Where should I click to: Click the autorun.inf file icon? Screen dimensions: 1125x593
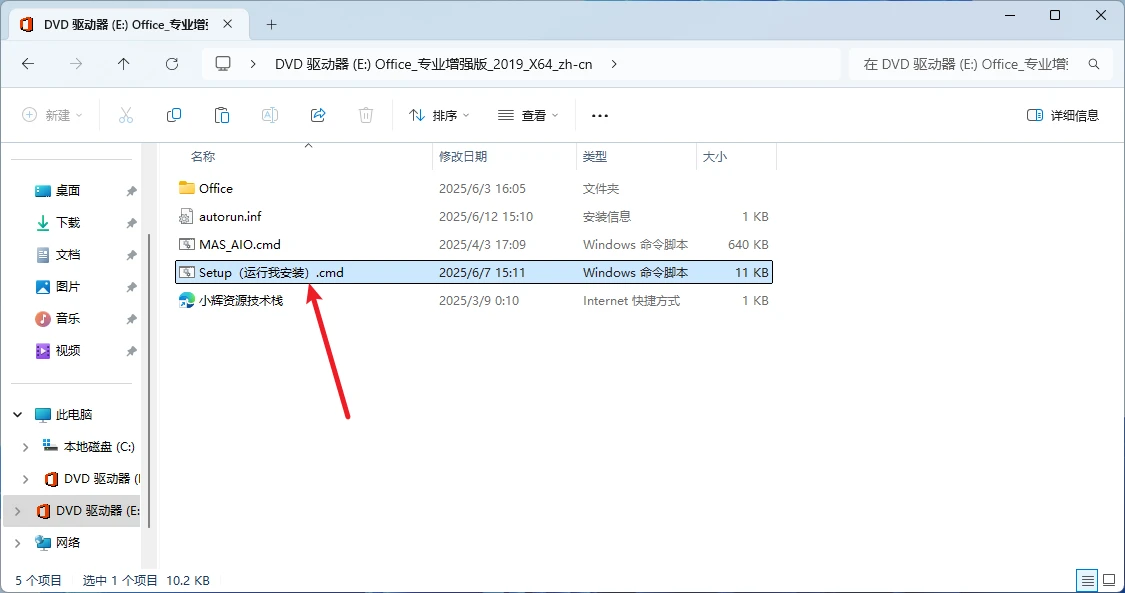click(187, 216)
